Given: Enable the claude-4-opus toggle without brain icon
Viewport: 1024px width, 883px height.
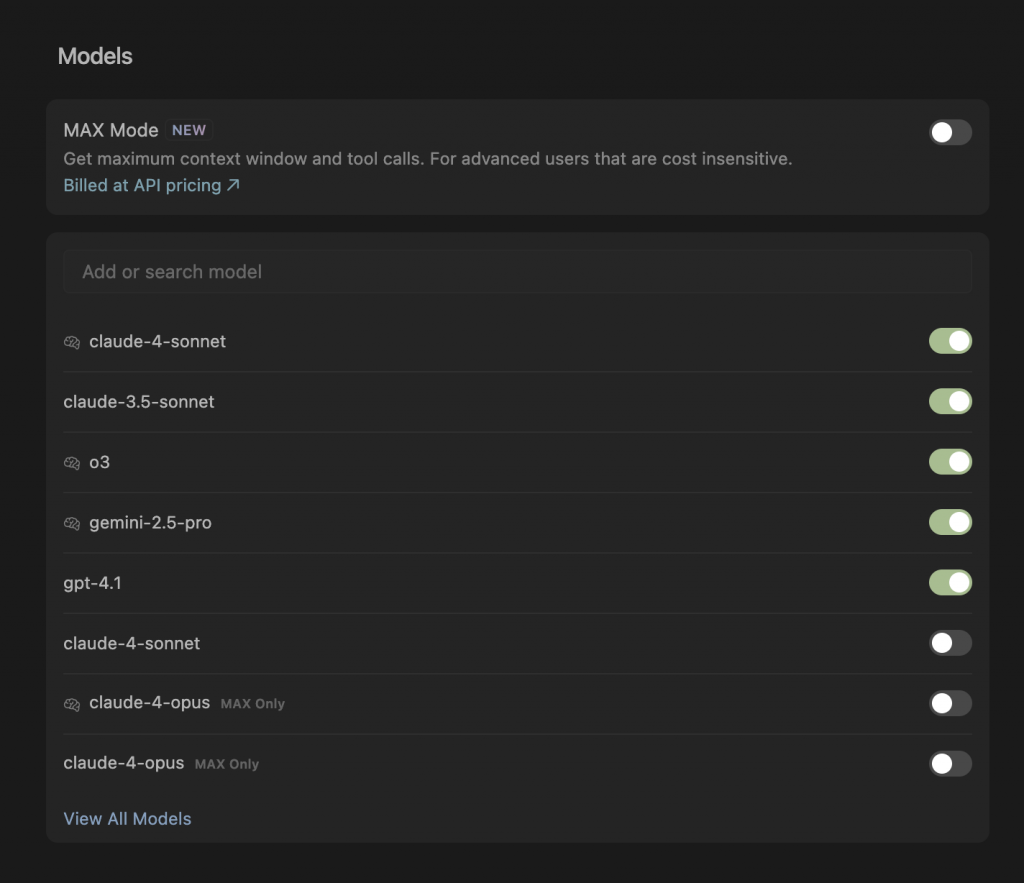Looking at the screenshot, I should point(950,763).
